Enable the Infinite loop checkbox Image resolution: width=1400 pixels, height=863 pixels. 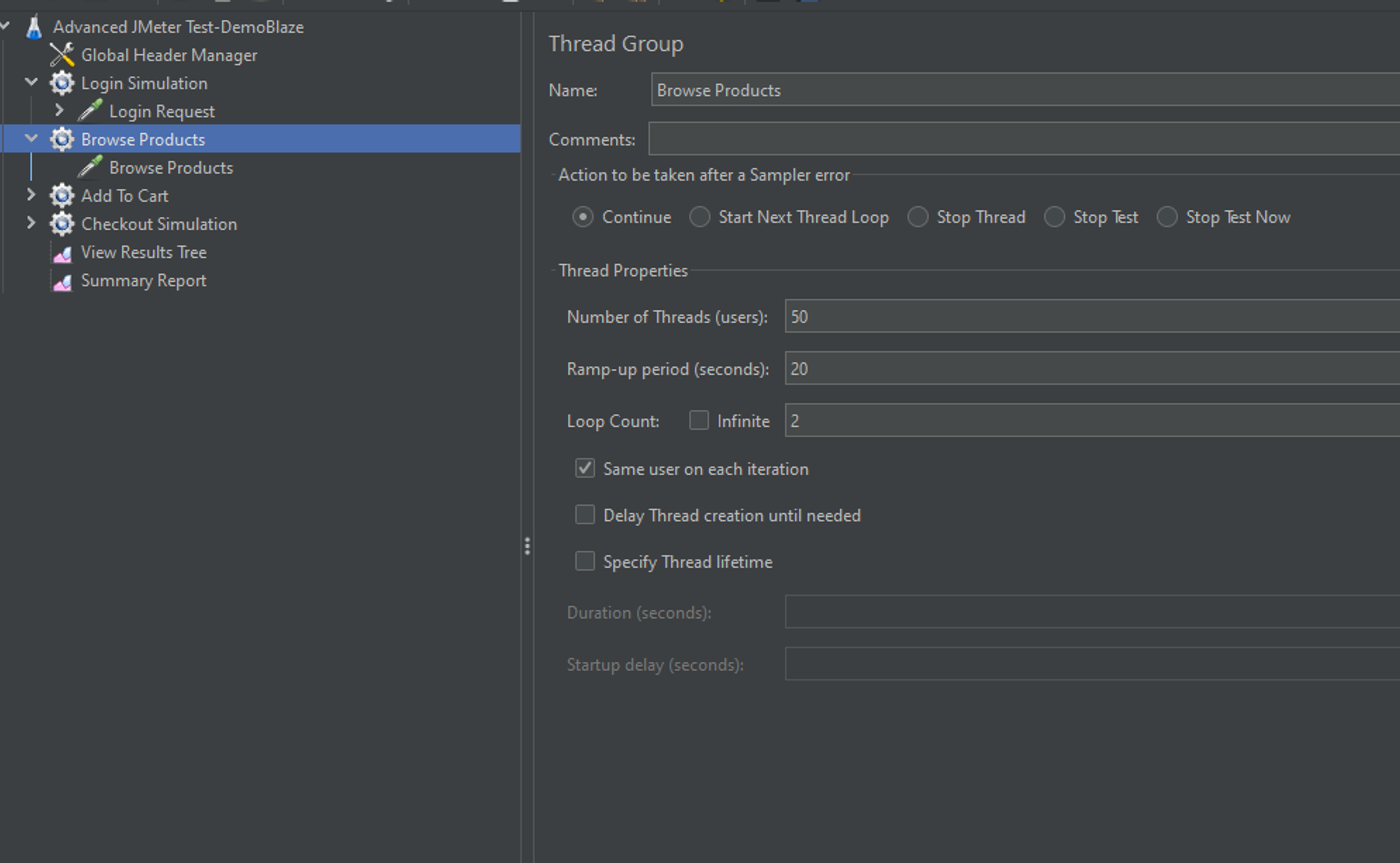click(699, 421)
